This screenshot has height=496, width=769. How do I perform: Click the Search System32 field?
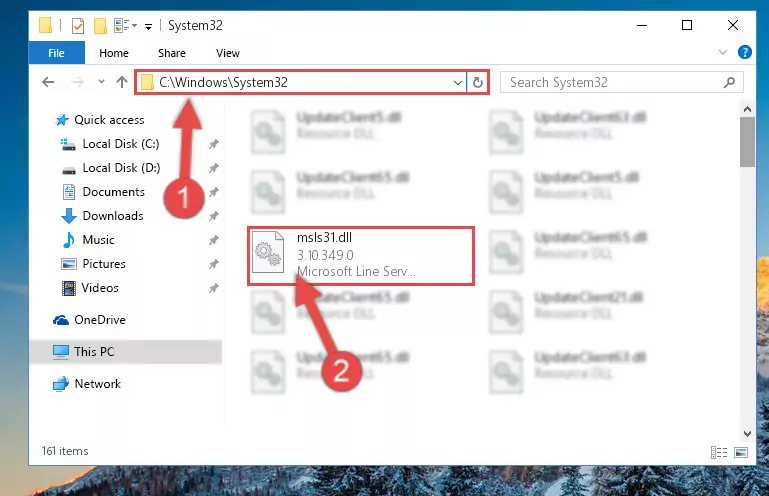tap(621, 82)
